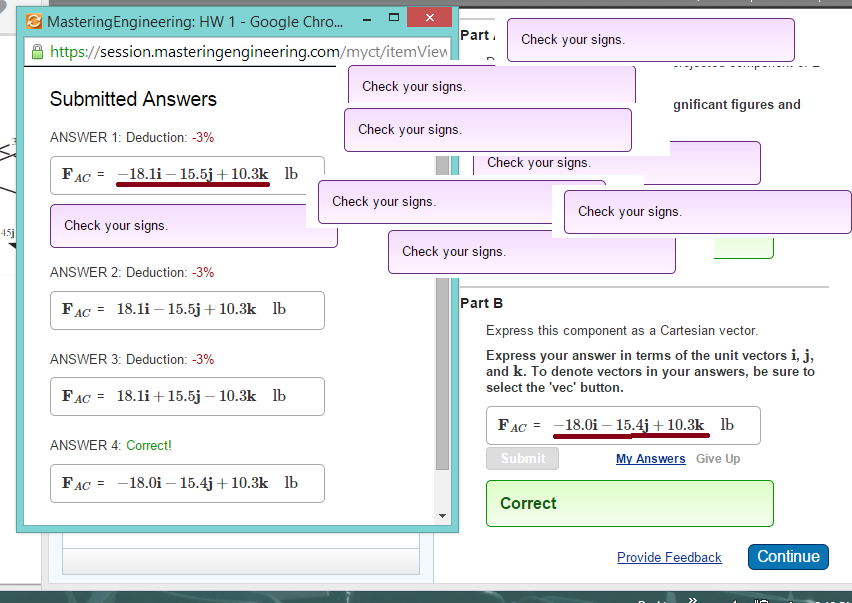852x603 pixels.
Task: Minimize the Submitted Answers popup window
Action: pos(367,18)
